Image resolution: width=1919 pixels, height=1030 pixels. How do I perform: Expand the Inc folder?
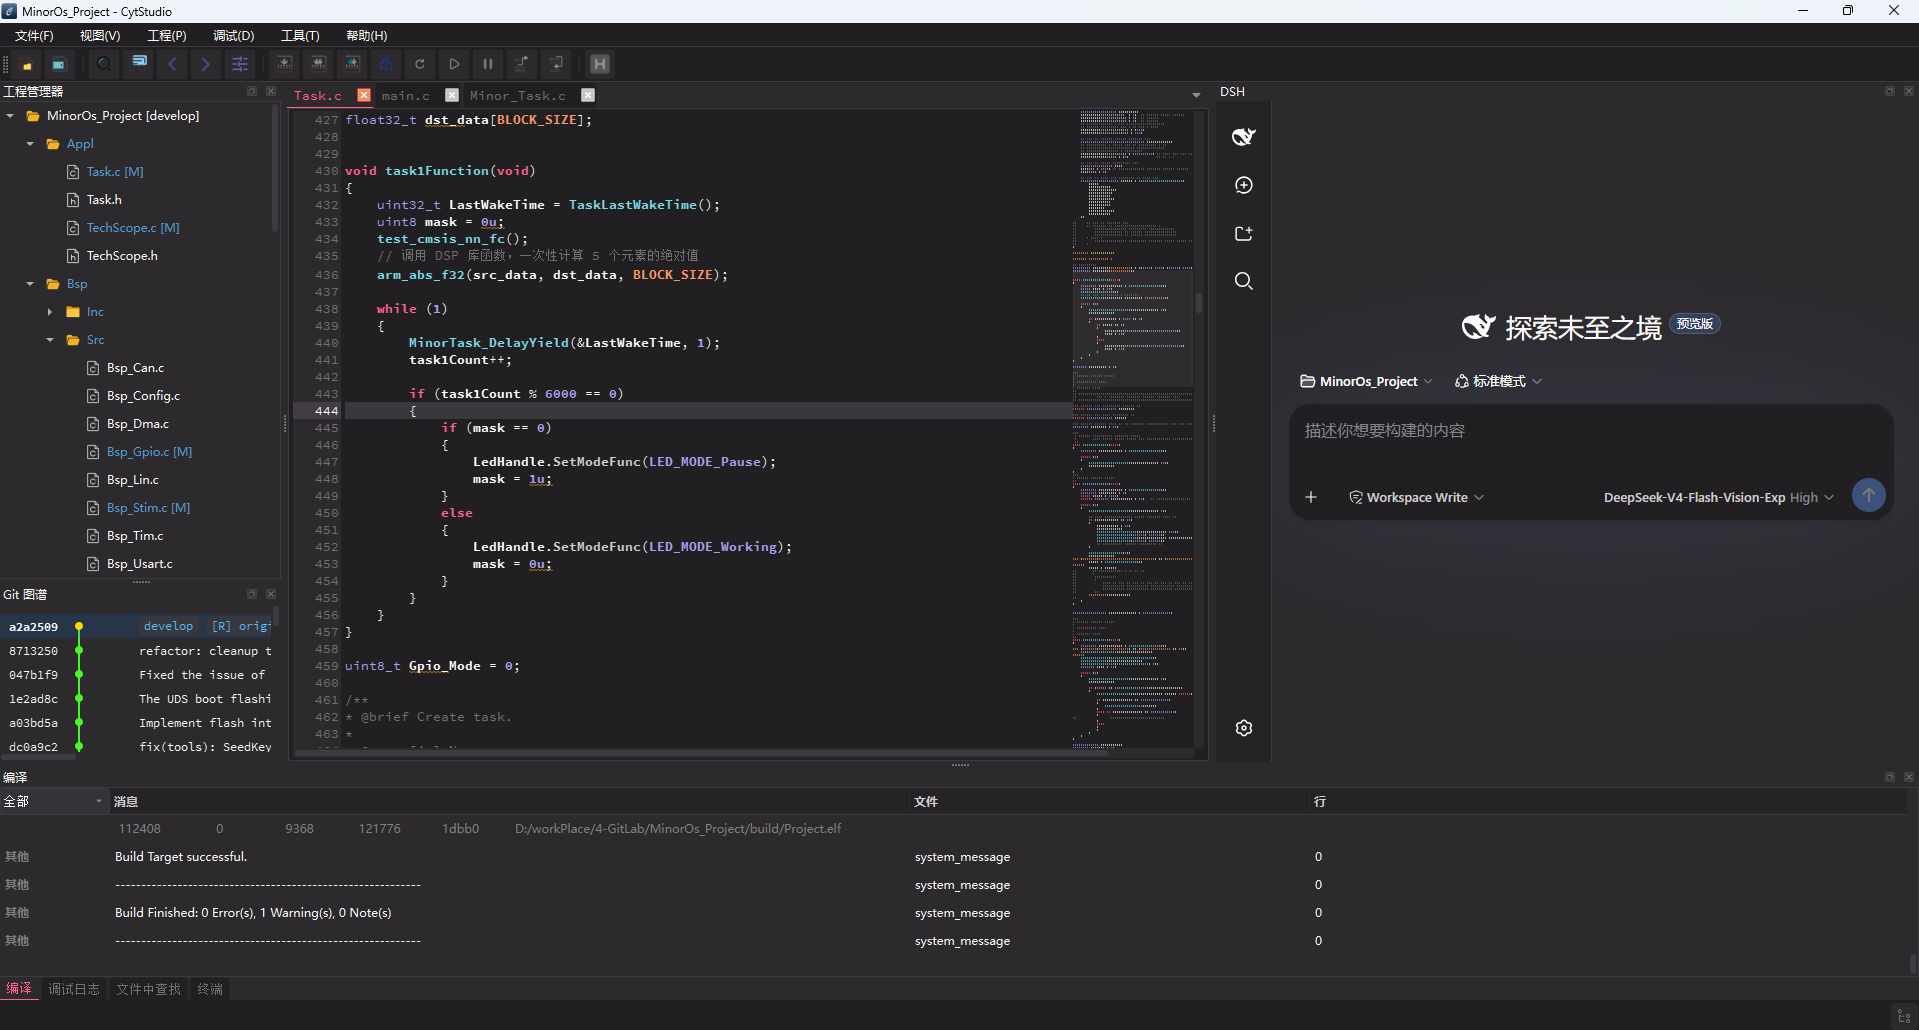coord(50,312)
